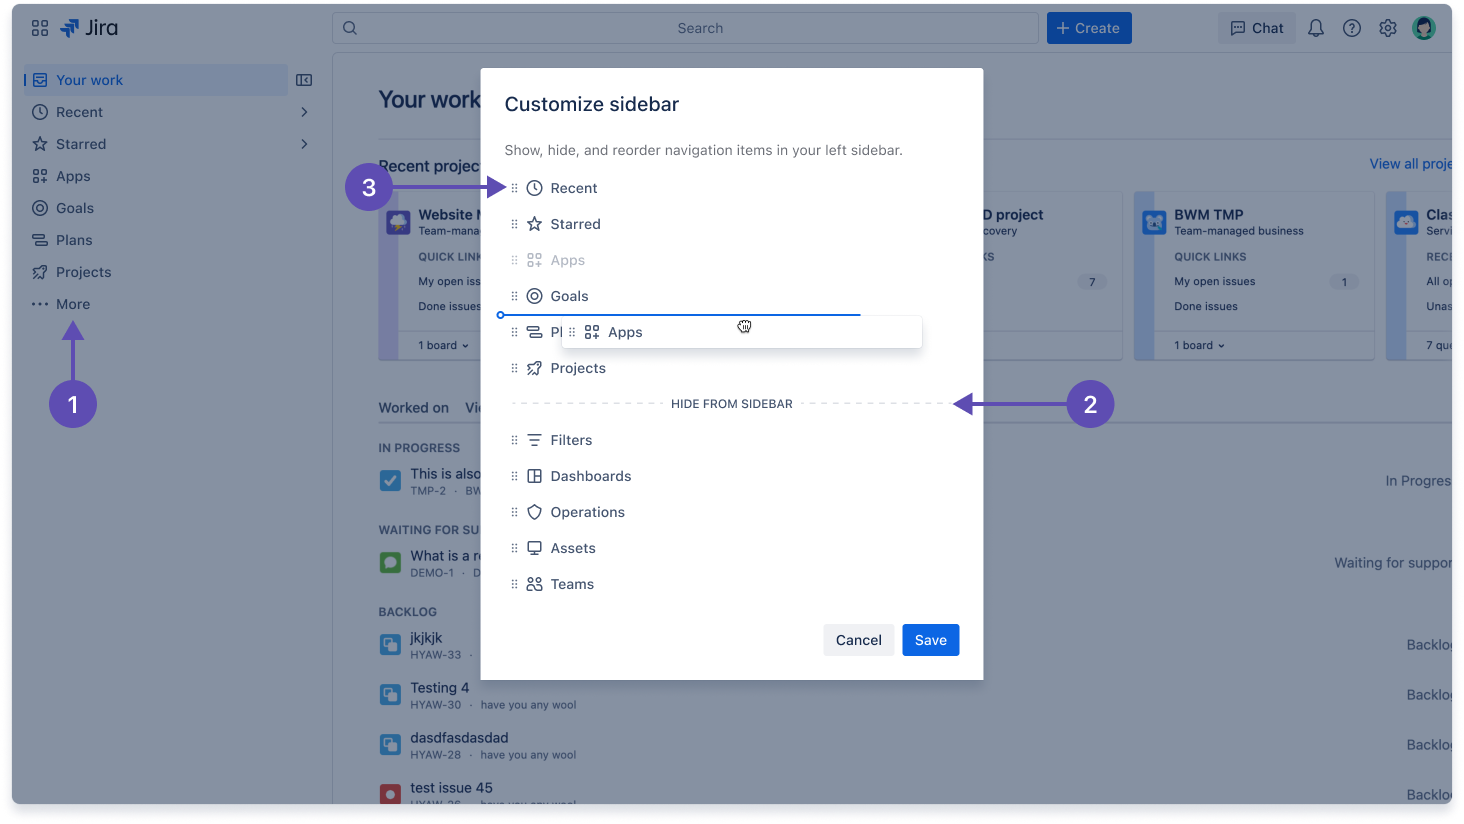Click the magnifying glass search icon
This screenshot has height=824, width=1464.
(x=349, y=28)
